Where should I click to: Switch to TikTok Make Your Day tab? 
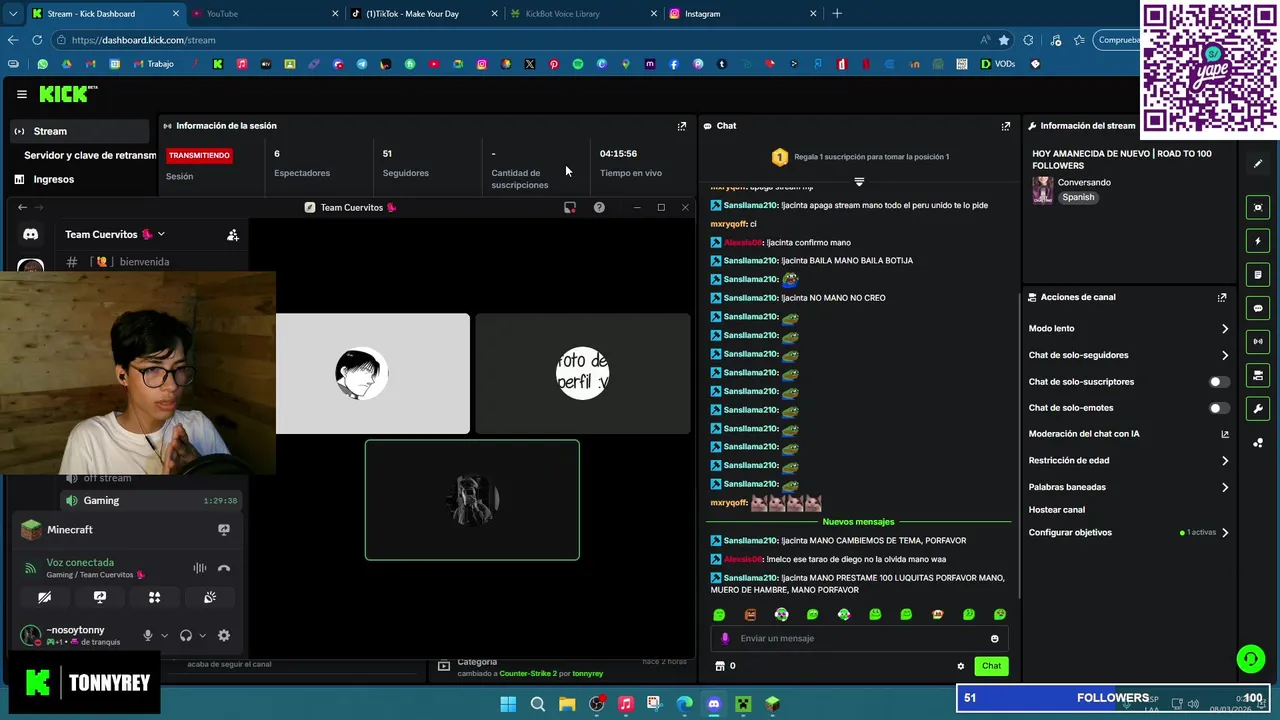[x=424, y=14]
